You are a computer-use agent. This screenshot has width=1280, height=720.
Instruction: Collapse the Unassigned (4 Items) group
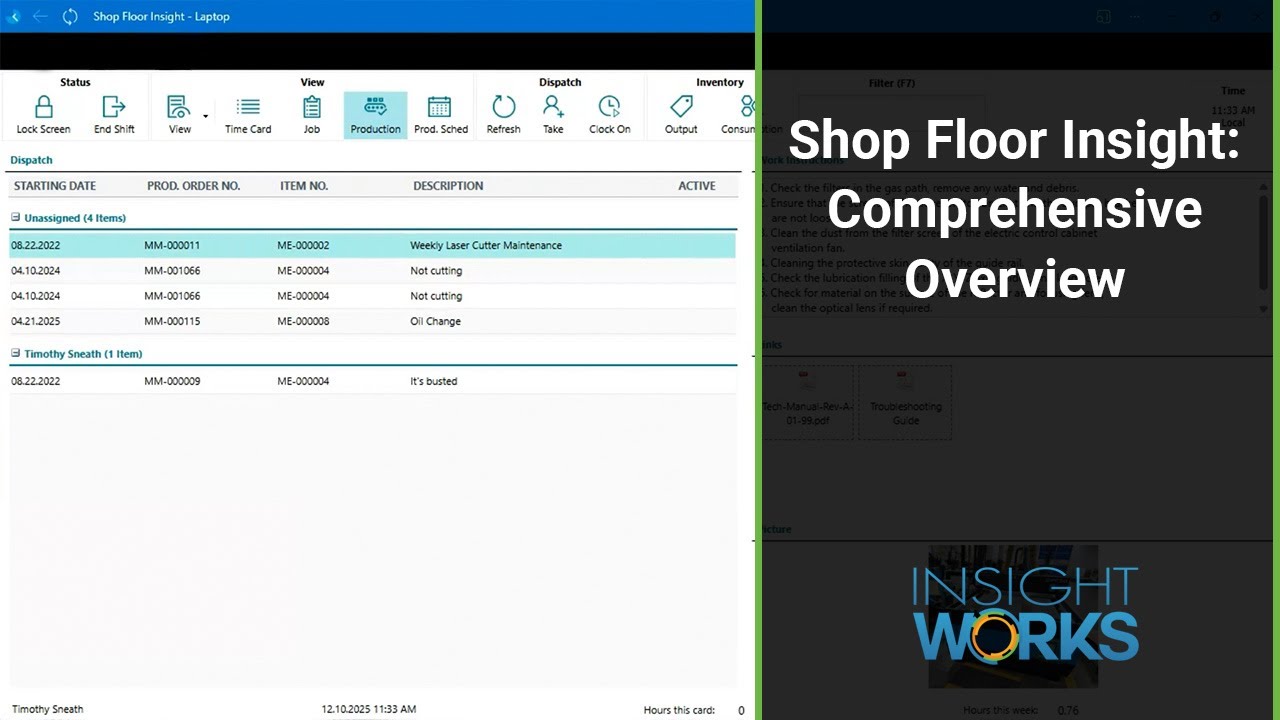16,217
